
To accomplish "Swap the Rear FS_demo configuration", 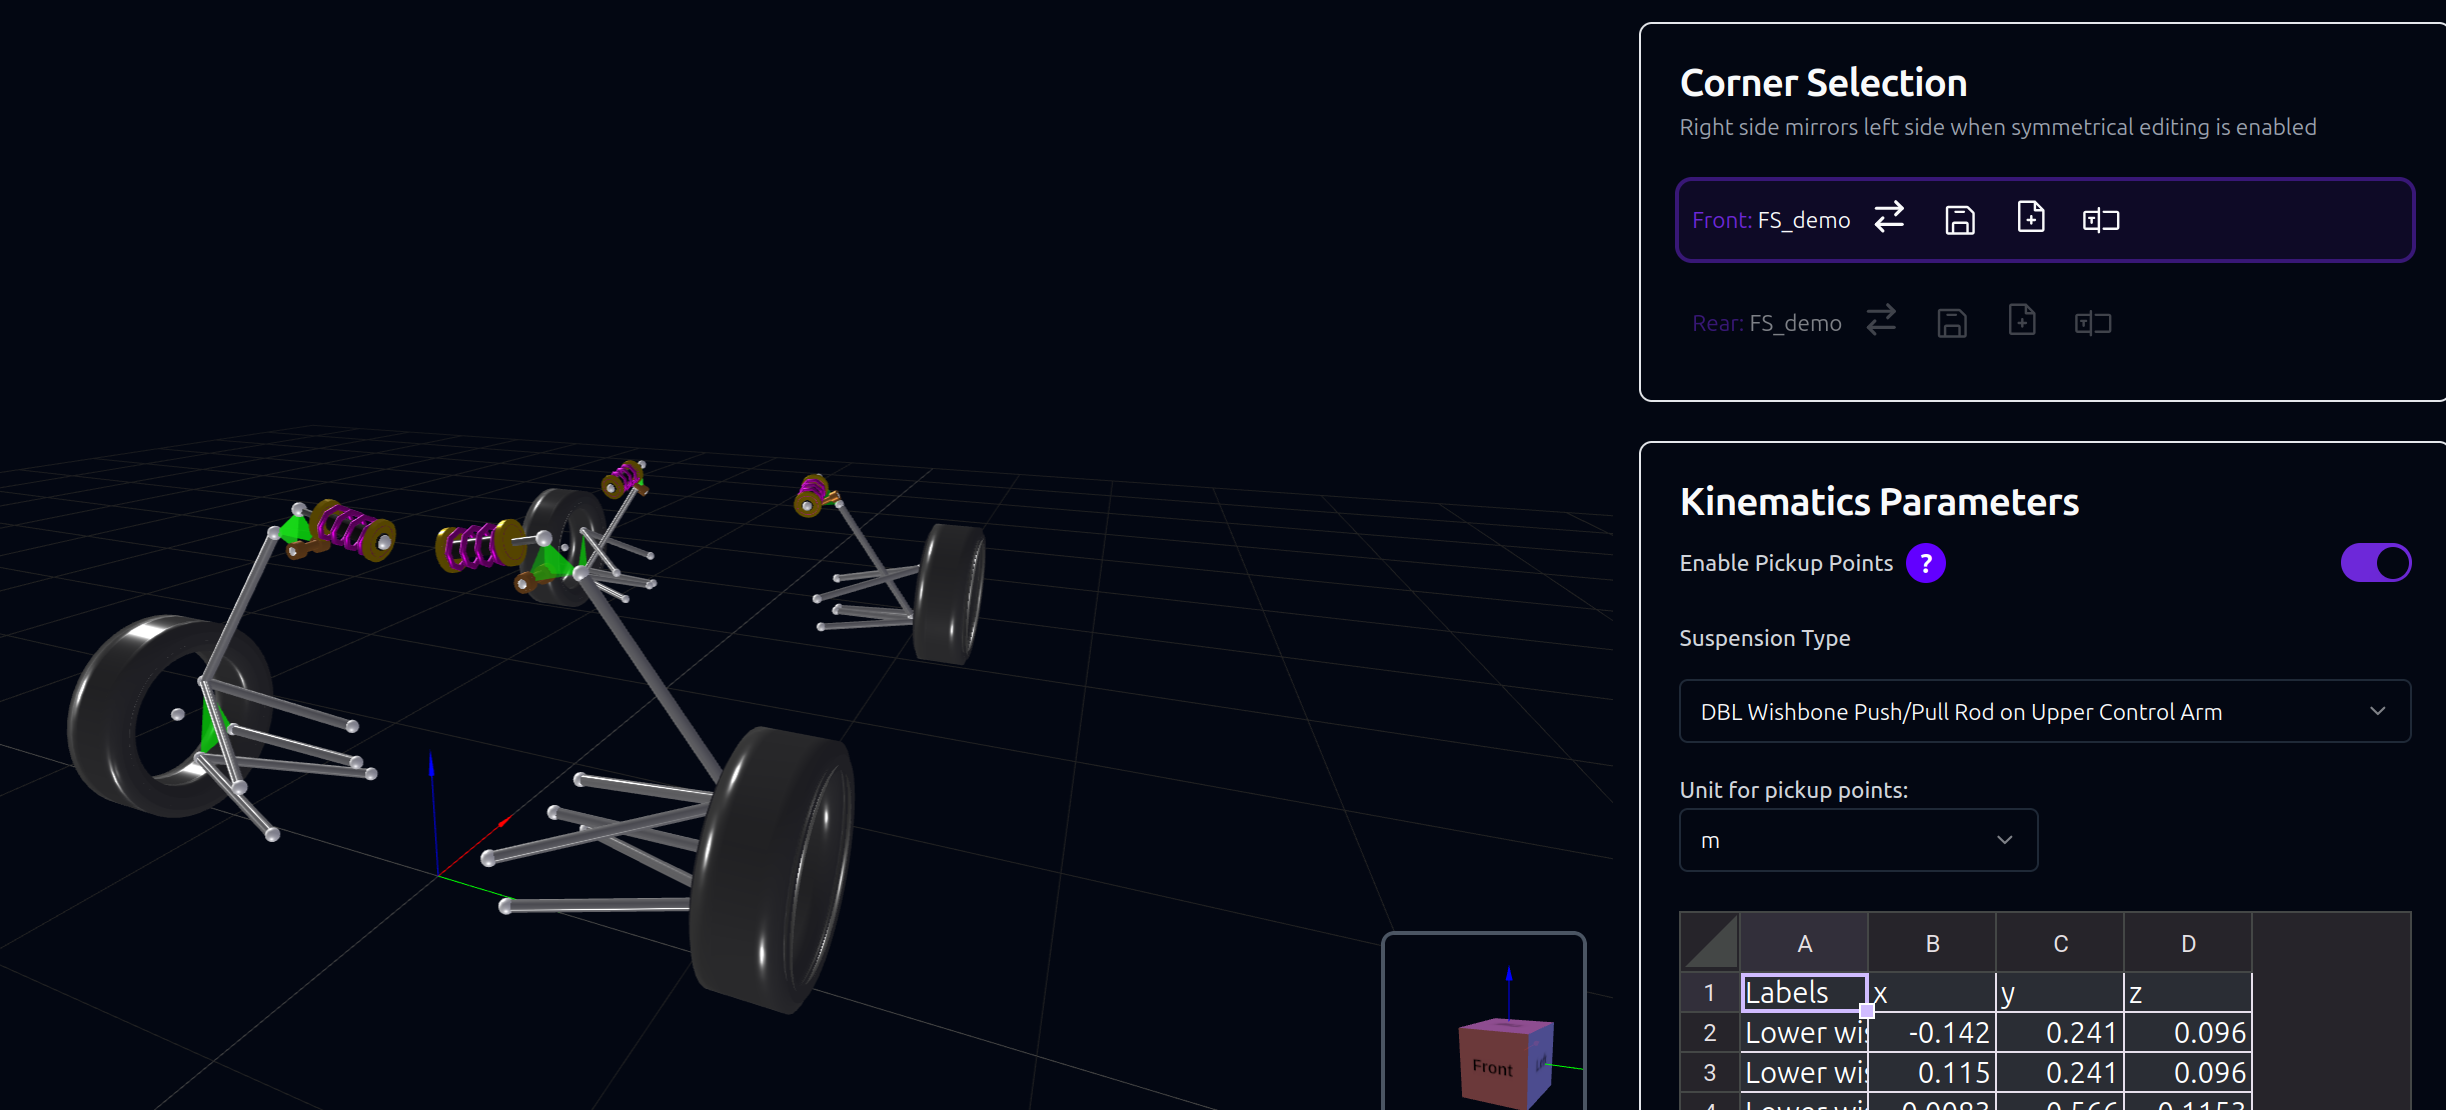I will tap(1881, 321).
